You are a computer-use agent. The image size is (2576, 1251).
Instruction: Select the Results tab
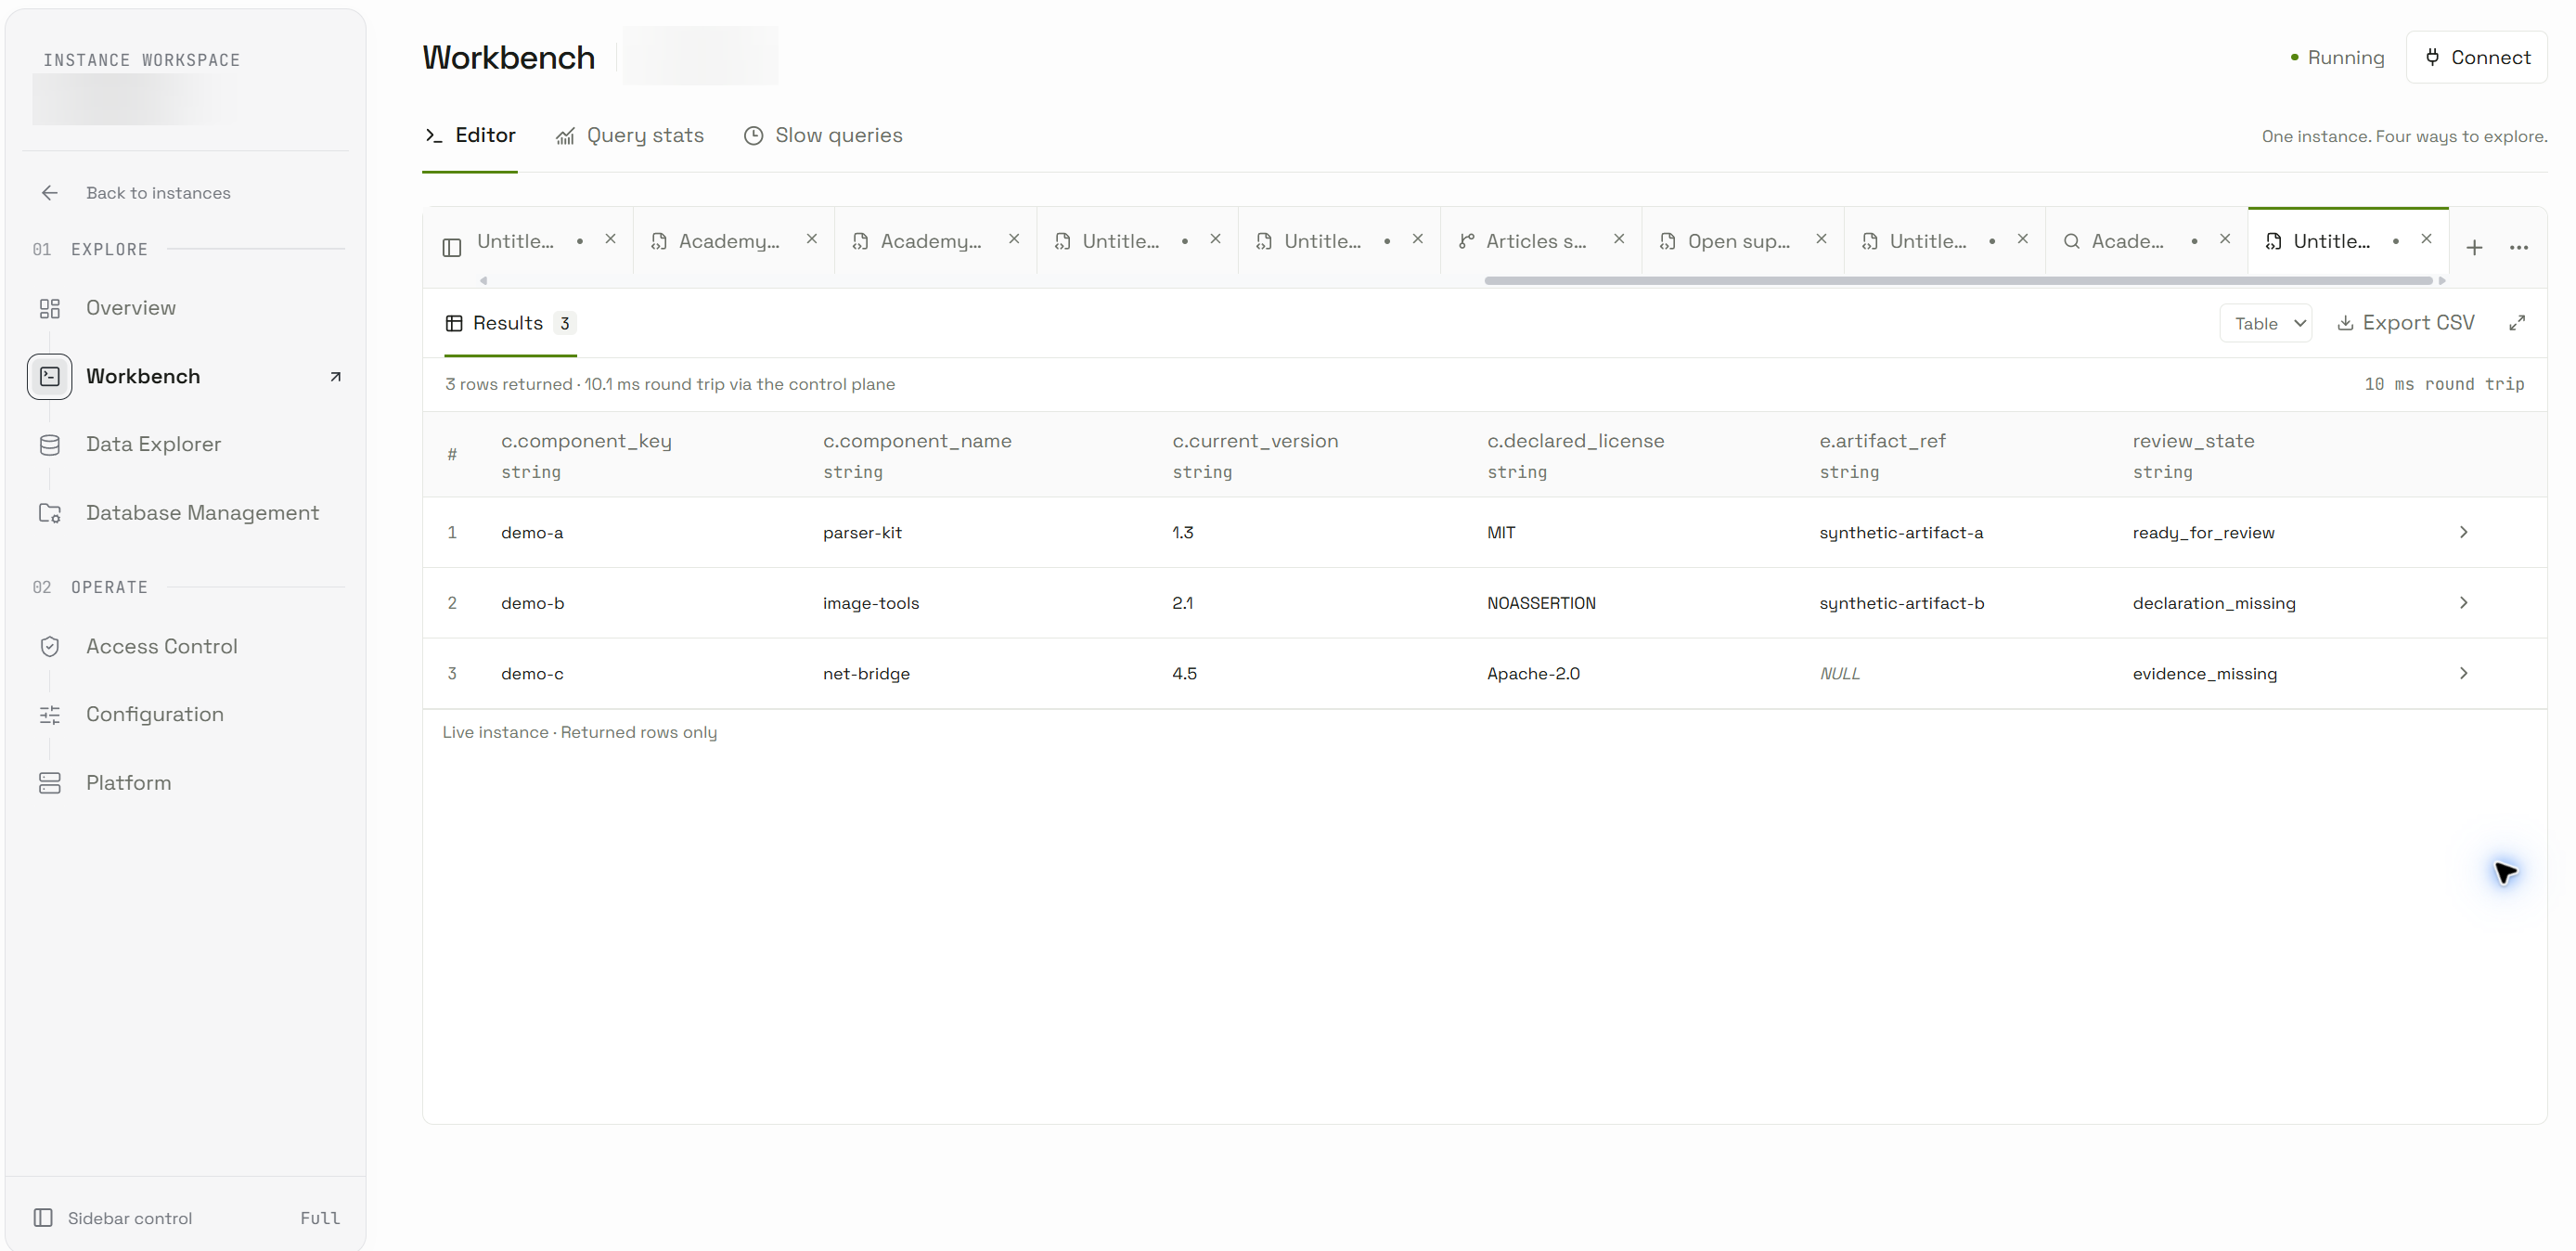tap(510, 323)
